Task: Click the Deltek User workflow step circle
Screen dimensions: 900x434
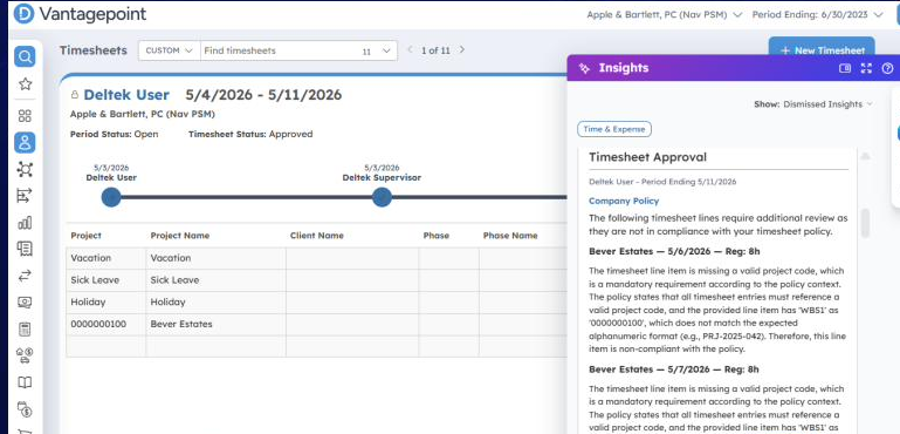Action: [111, 197]
